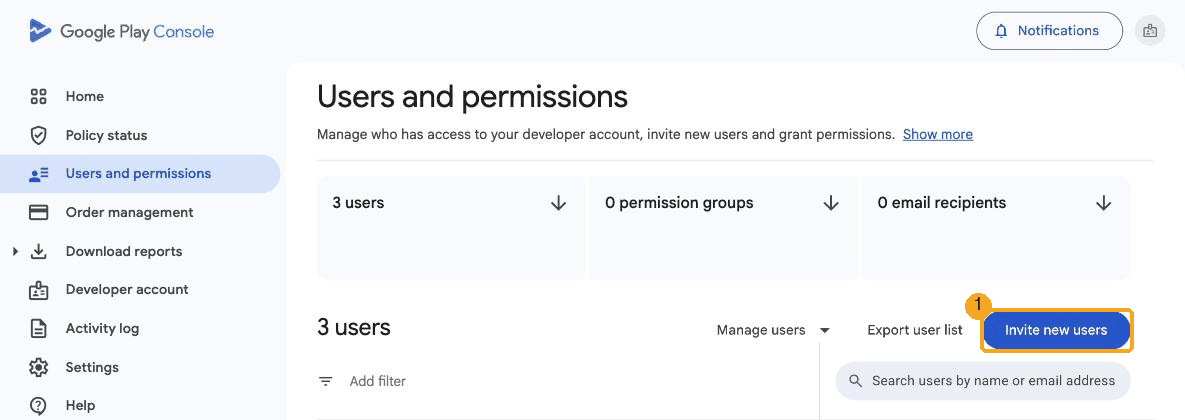
Task: Click the Show more link
Action: pos(937,134)
